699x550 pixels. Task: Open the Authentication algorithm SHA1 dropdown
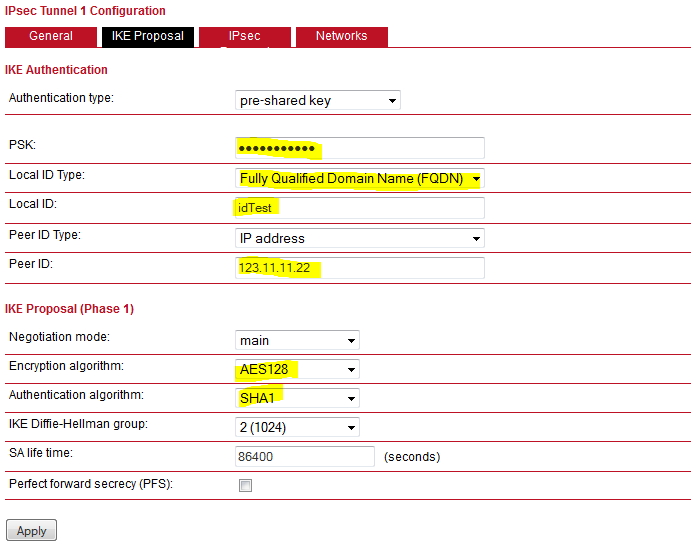click(297, 398)
